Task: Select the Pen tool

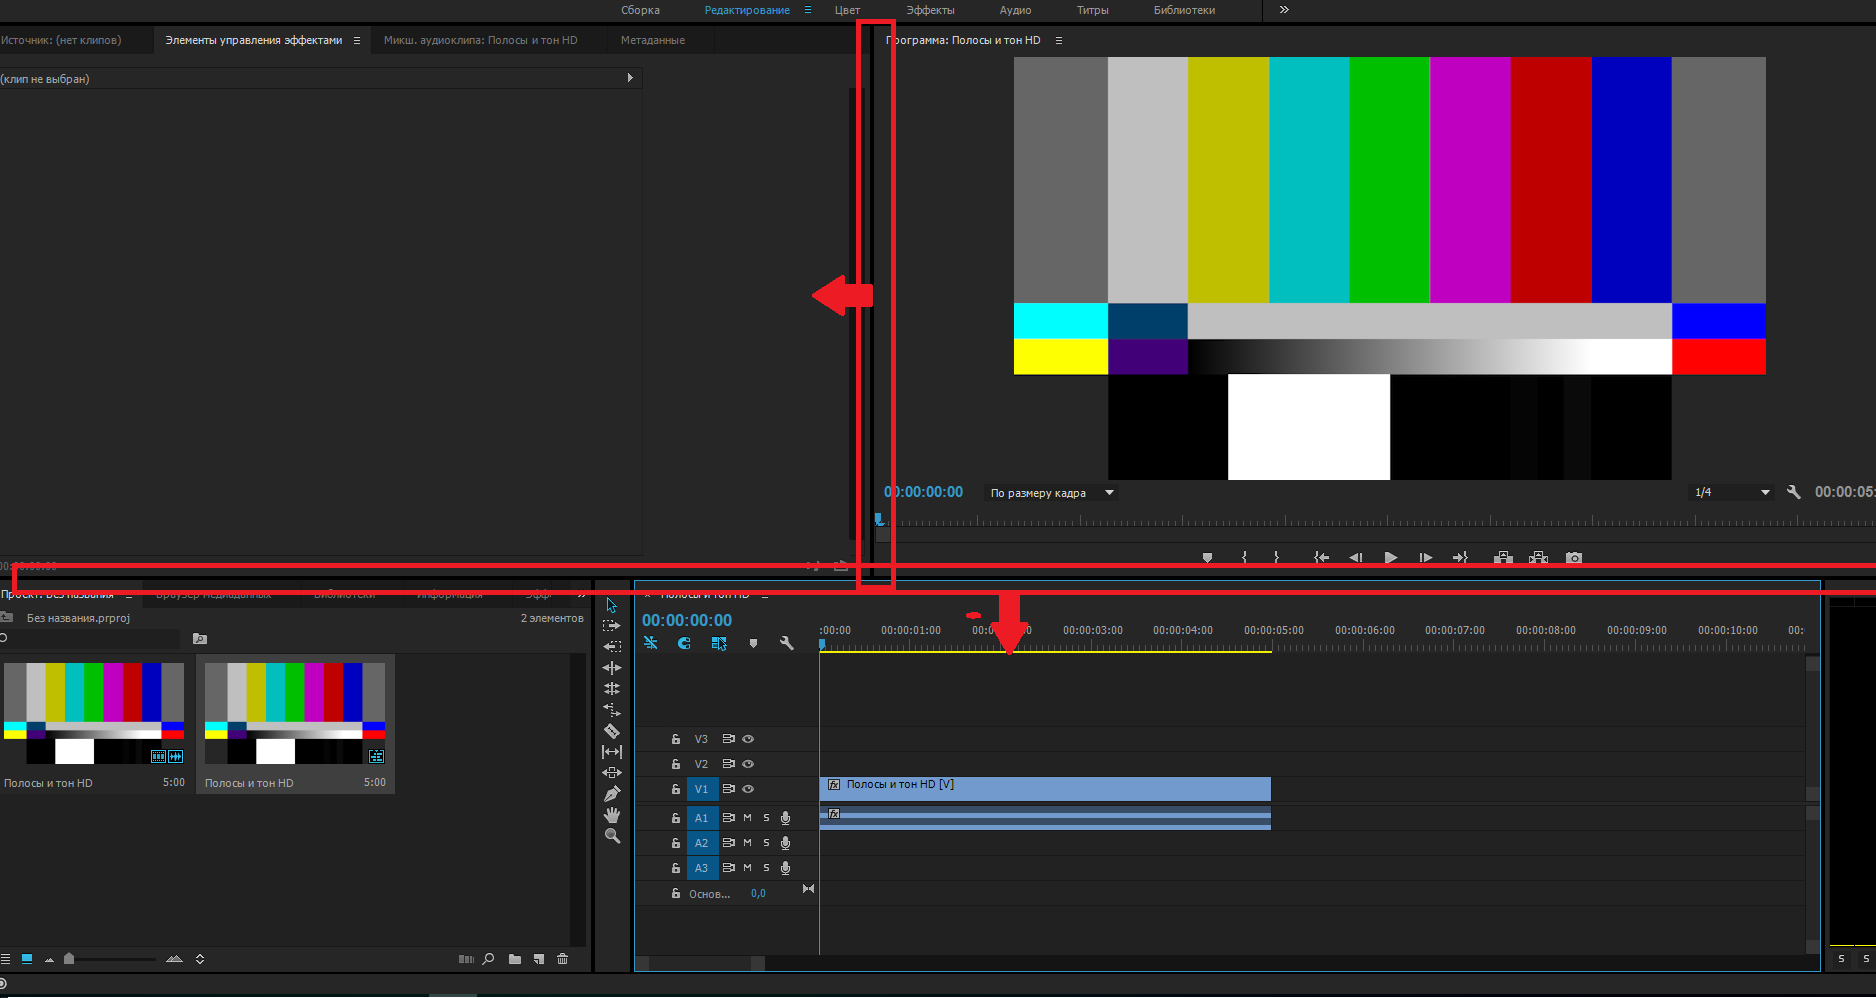Action: click(x=612, y=794)
